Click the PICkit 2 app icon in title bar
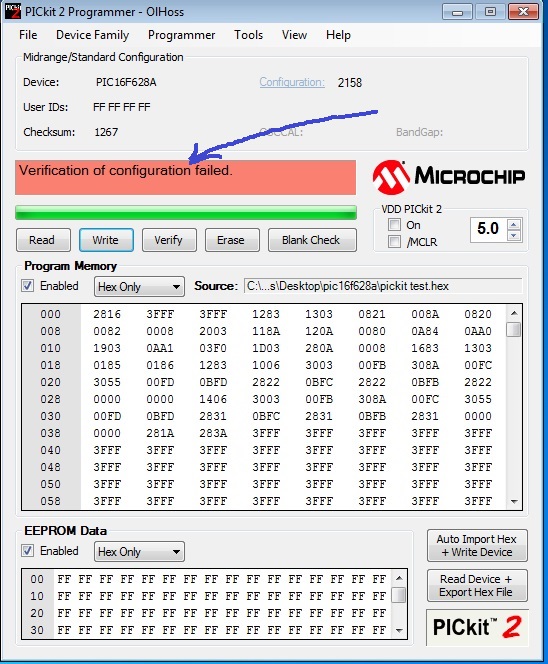The image size is (548, 664). (x=13, y=11)
